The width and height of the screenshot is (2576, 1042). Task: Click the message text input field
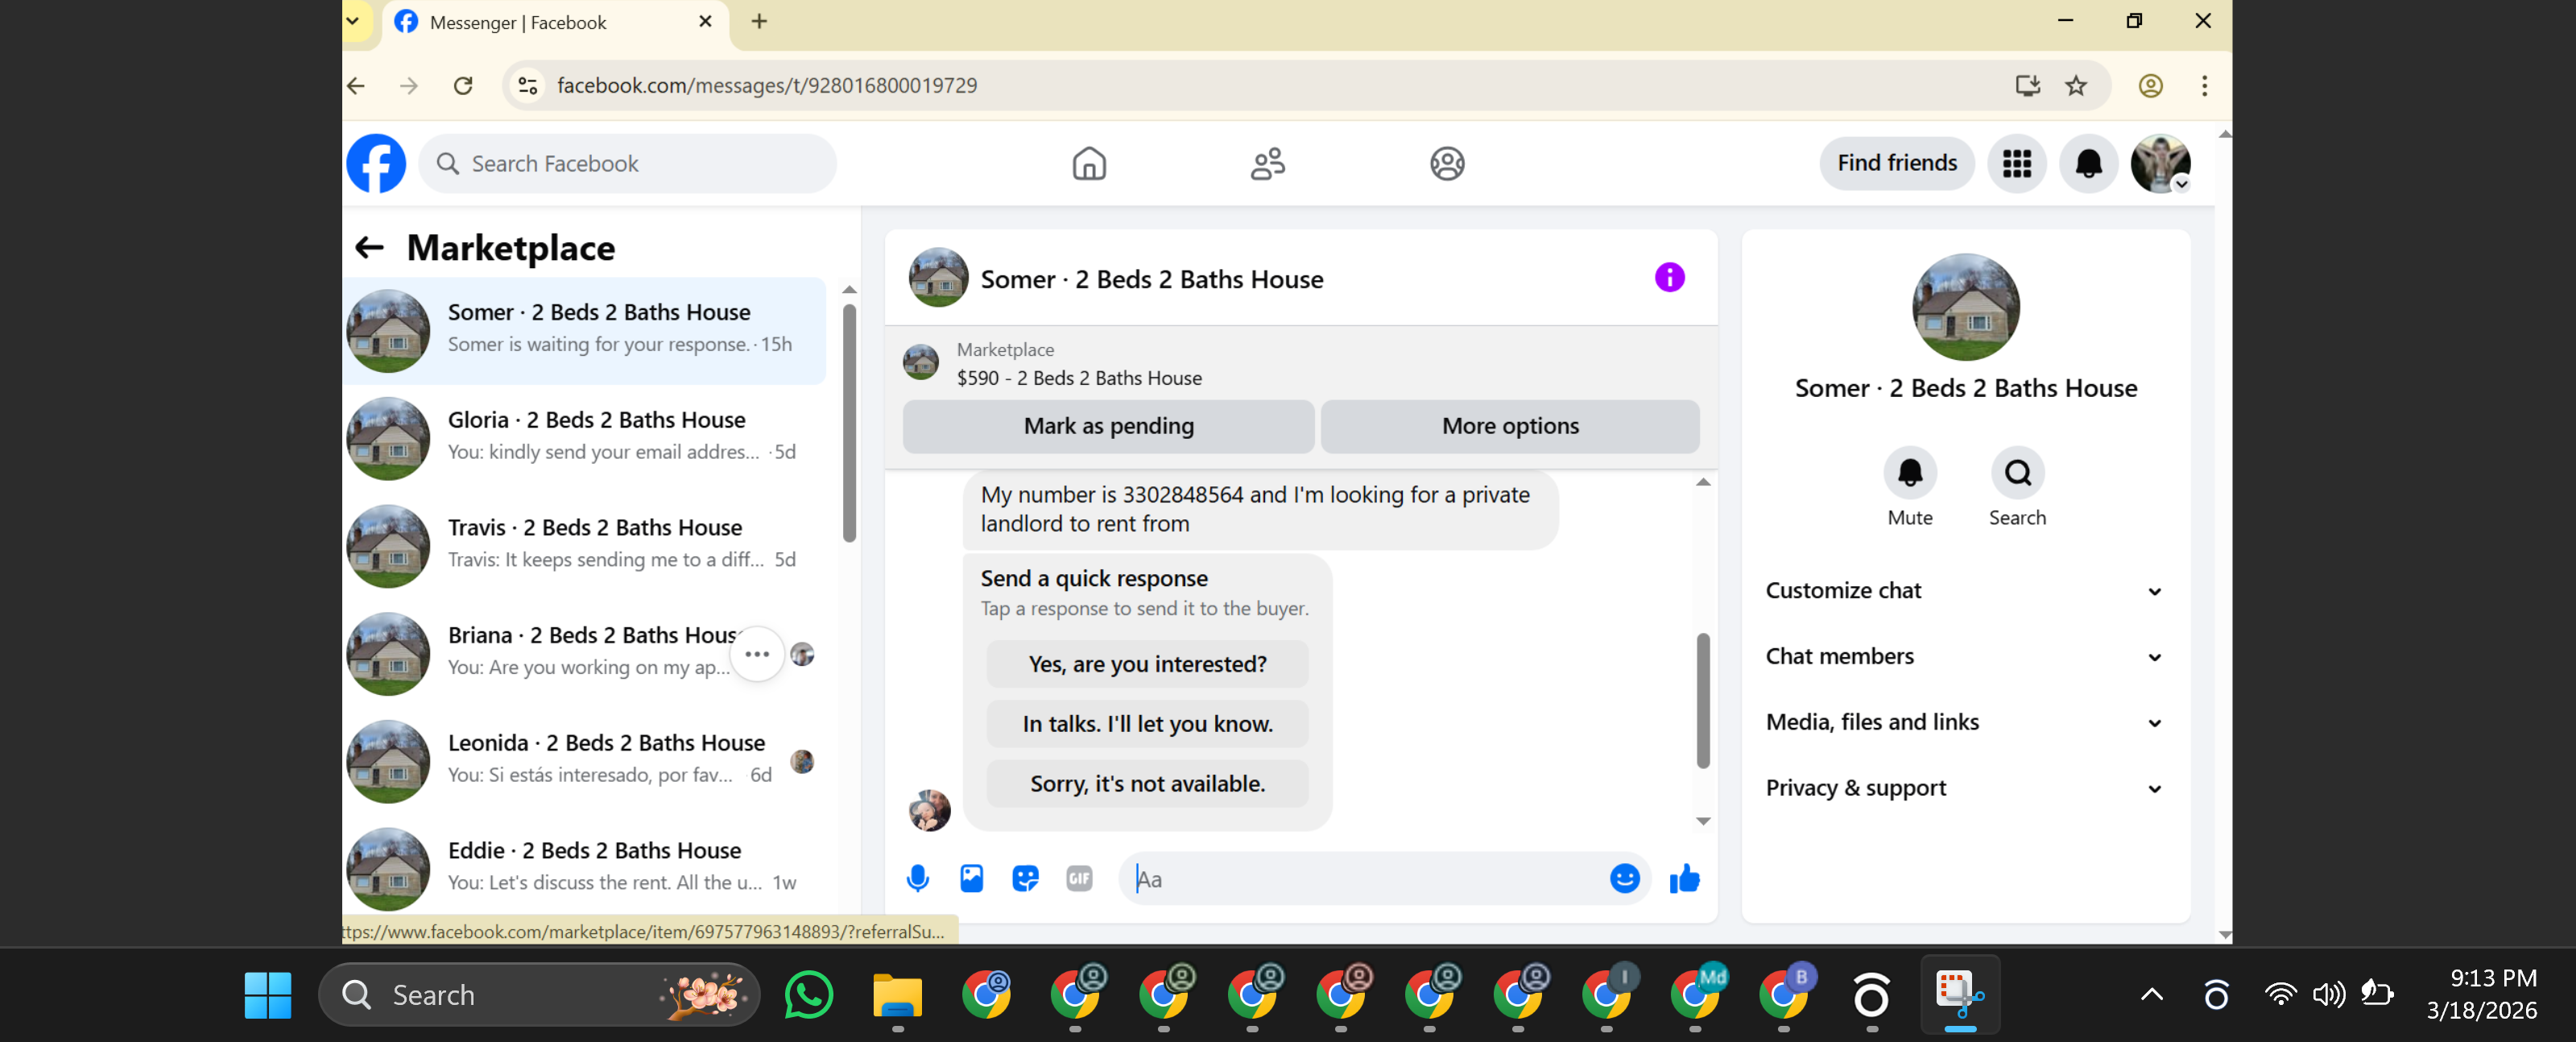pyautogui.click(x=1360, y=878)
